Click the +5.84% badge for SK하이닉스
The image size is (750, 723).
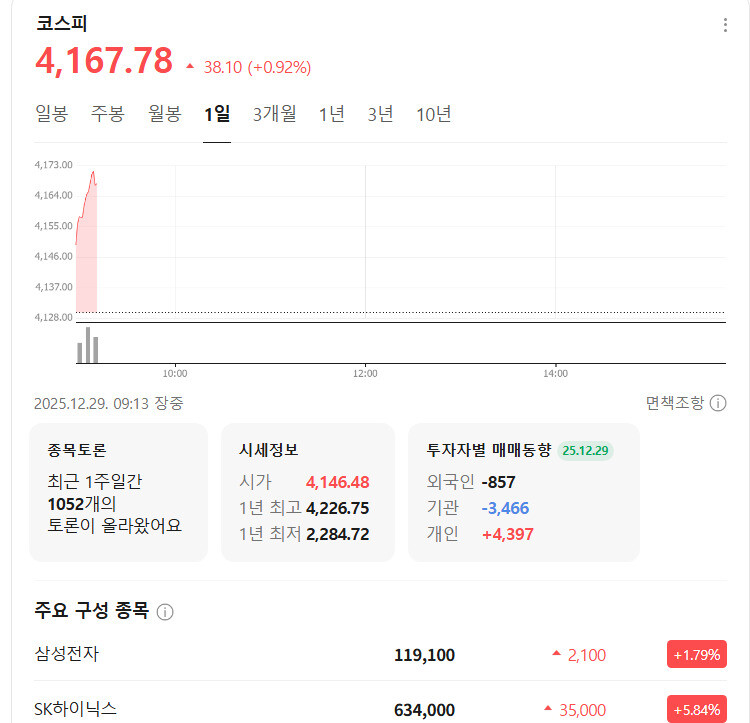point(696,709)
